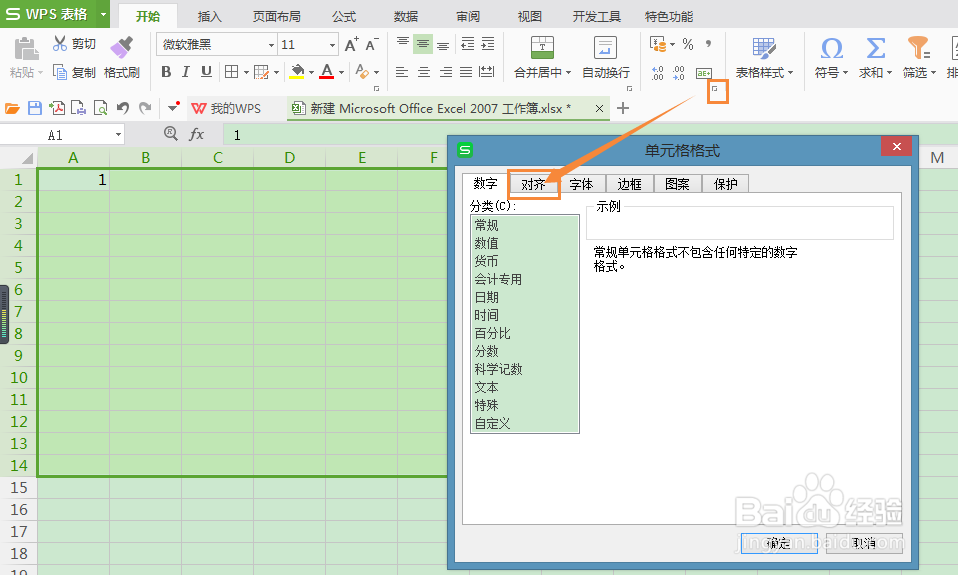
Task: Toggle bold formatting
Action: (x=166, y=72)
